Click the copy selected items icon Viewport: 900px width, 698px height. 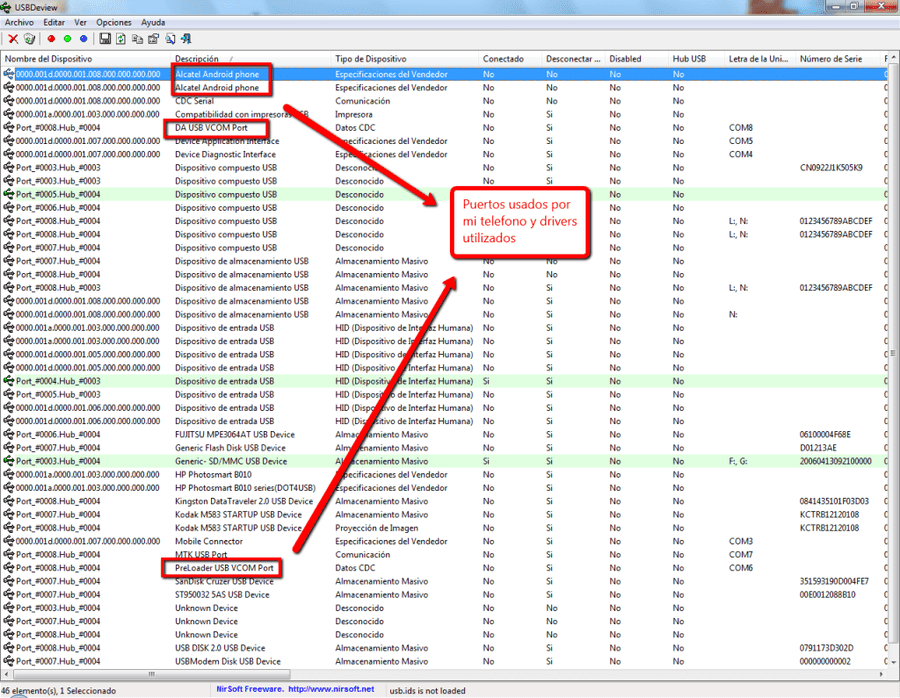(x=137, y=38)
